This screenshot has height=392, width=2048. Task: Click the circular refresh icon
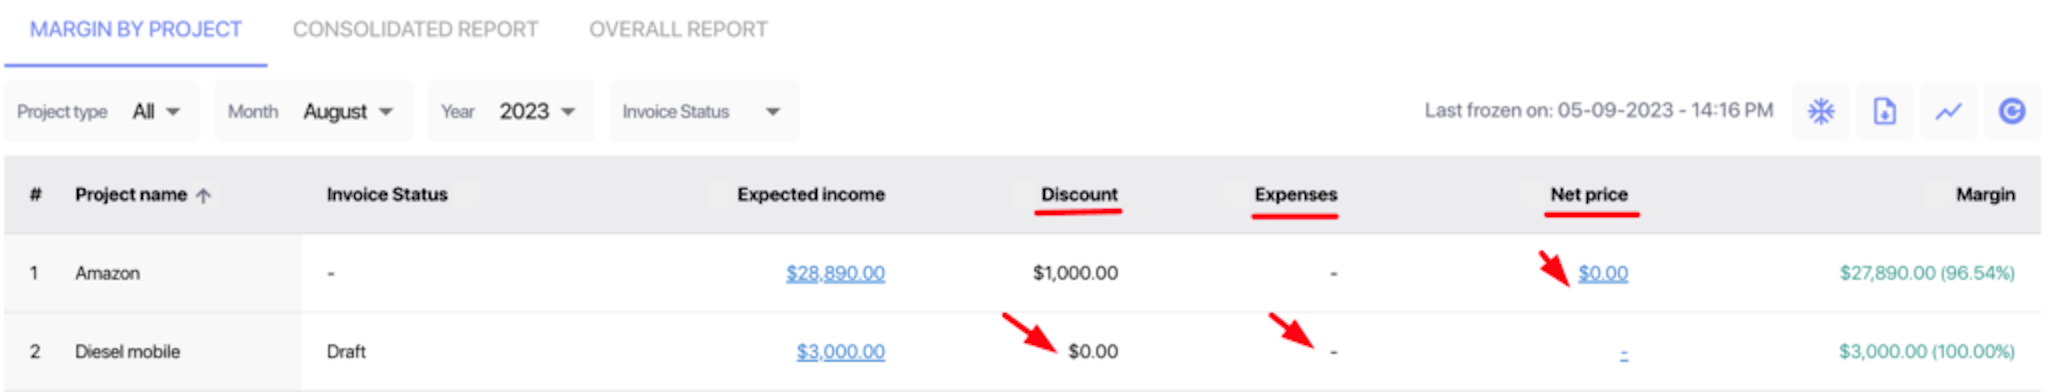(2011, 111)
